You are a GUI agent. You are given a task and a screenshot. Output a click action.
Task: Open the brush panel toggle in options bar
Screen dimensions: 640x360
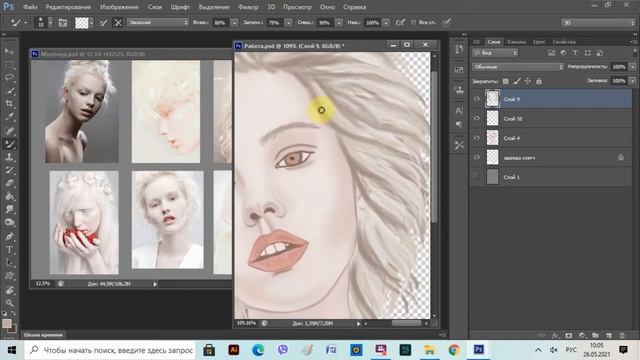click(63, 23)
